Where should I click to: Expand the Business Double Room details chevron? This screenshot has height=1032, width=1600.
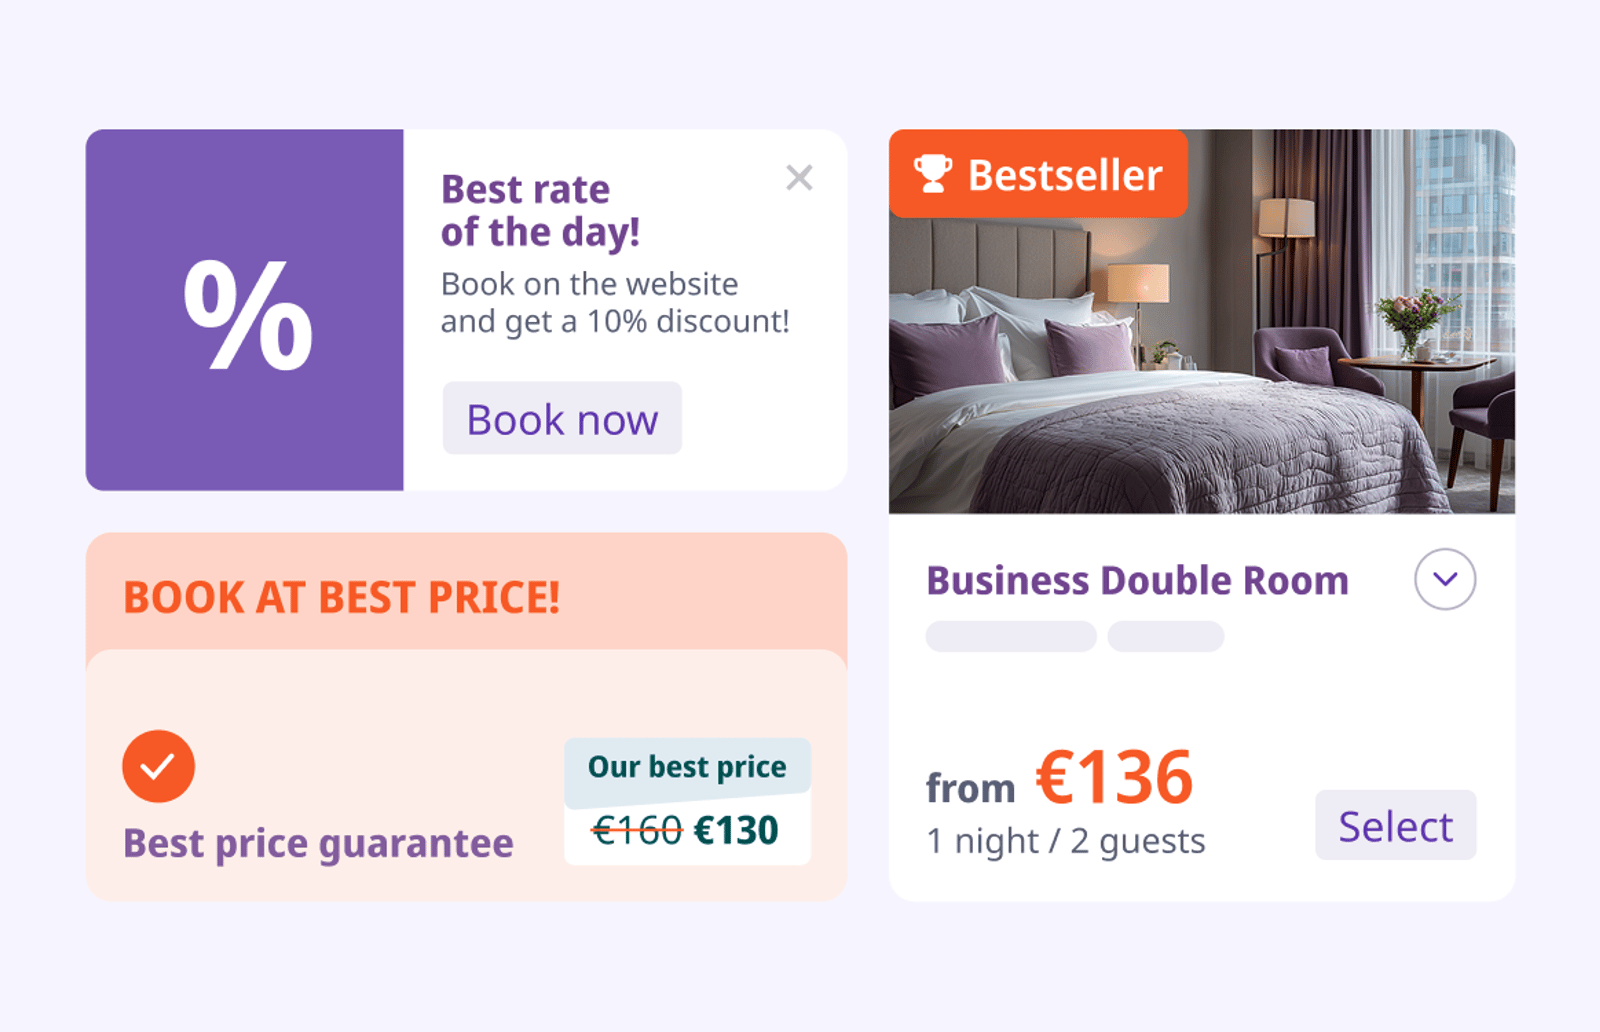tap(1445, 579)
